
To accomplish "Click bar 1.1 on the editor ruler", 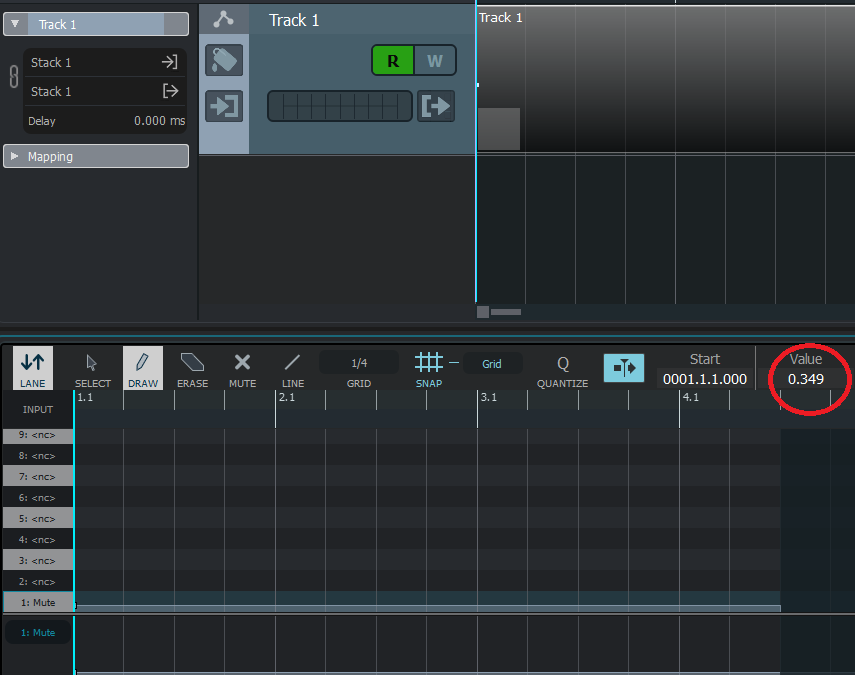I will [85, 397].
